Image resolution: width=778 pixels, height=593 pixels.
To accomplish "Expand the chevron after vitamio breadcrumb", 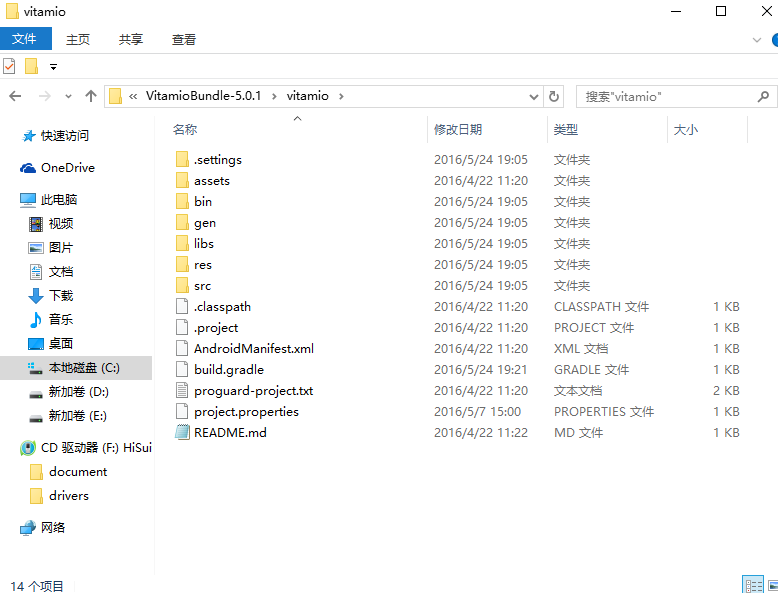I will [341, 96].
